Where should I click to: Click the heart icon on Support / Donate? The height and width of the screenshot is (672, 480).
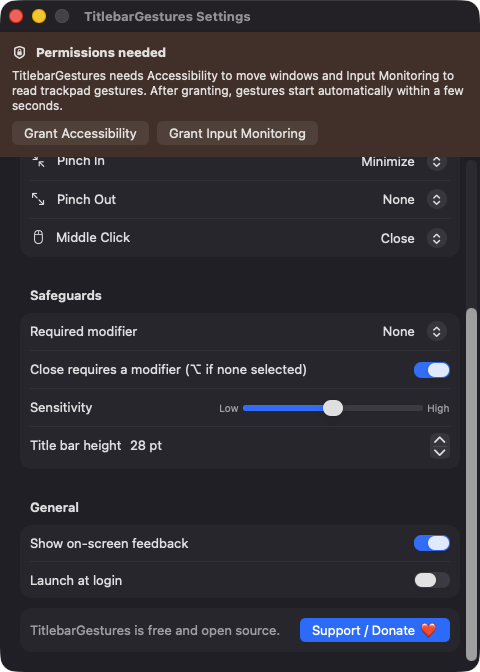(428, 630)
